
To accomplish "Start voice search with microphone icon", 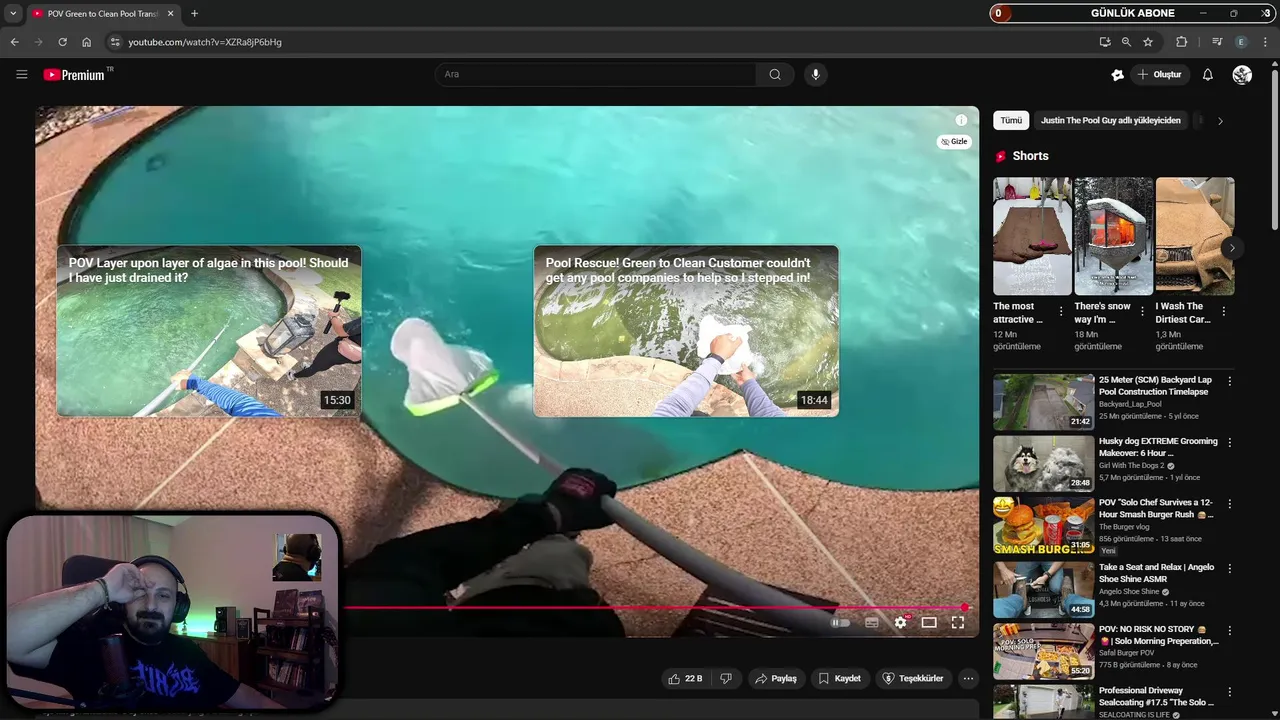I will [816, 74].
